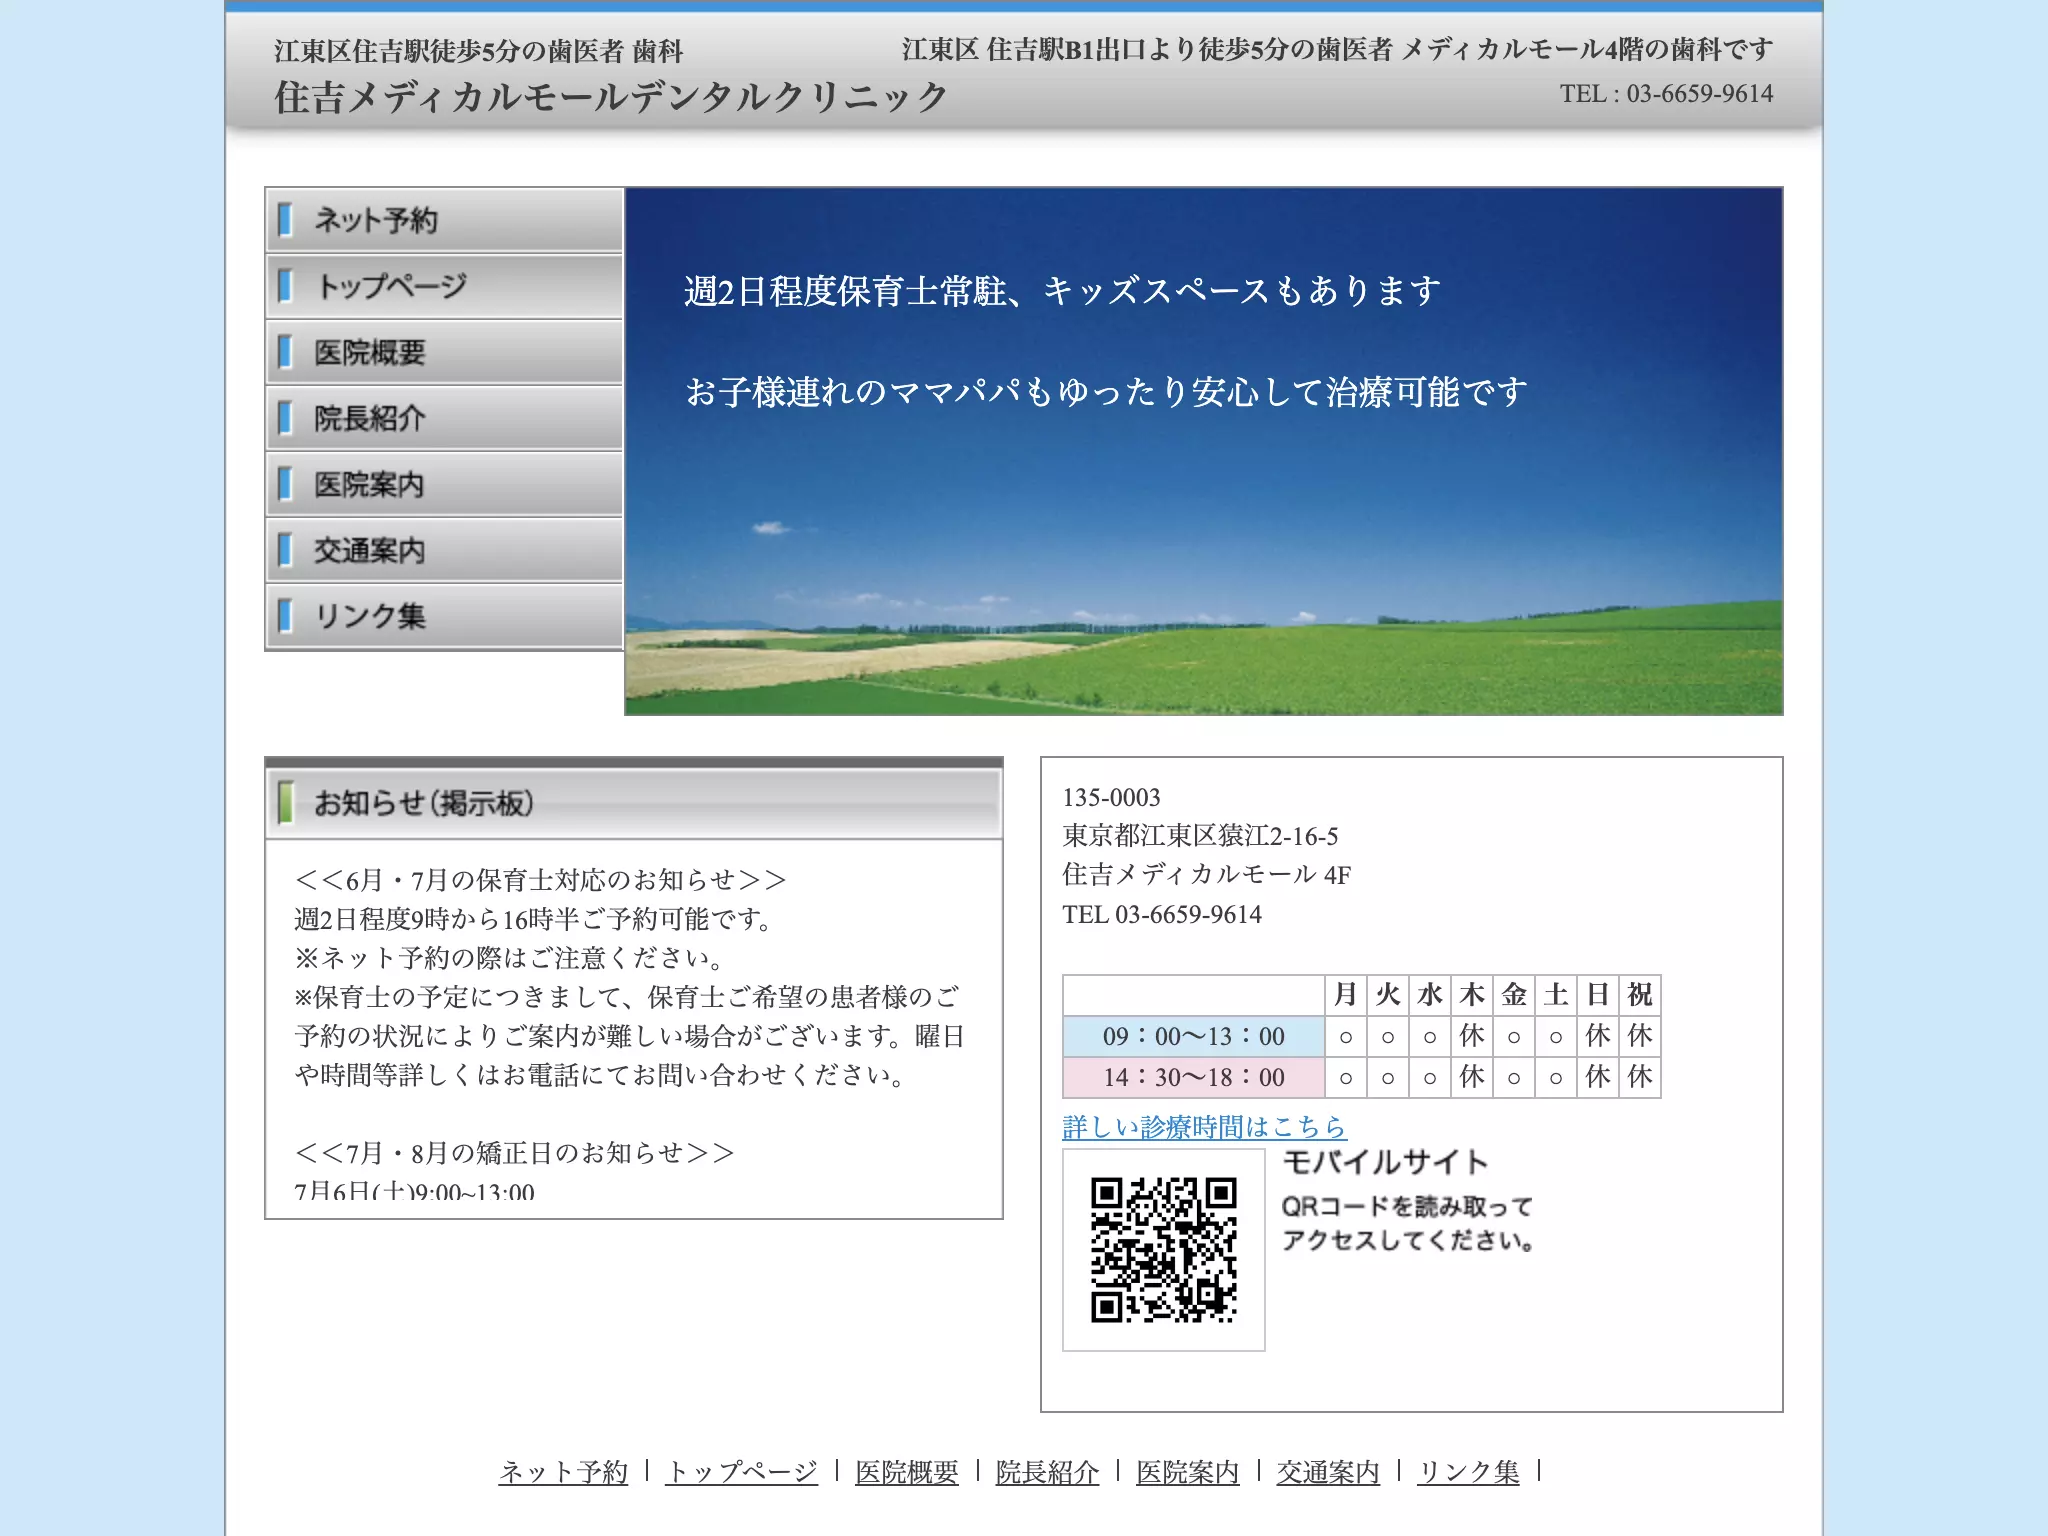Click the mobile site QR code image
Screen dimensions: 2048x1536
tap(1164, 1250)
